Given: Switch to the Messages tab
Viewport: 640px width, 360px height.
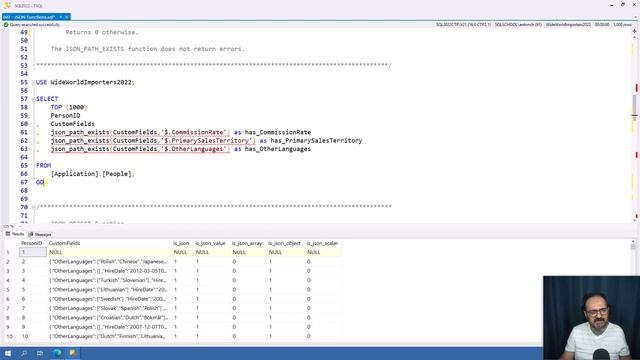Looking at the screenshot, I should (x=40, y=235).
